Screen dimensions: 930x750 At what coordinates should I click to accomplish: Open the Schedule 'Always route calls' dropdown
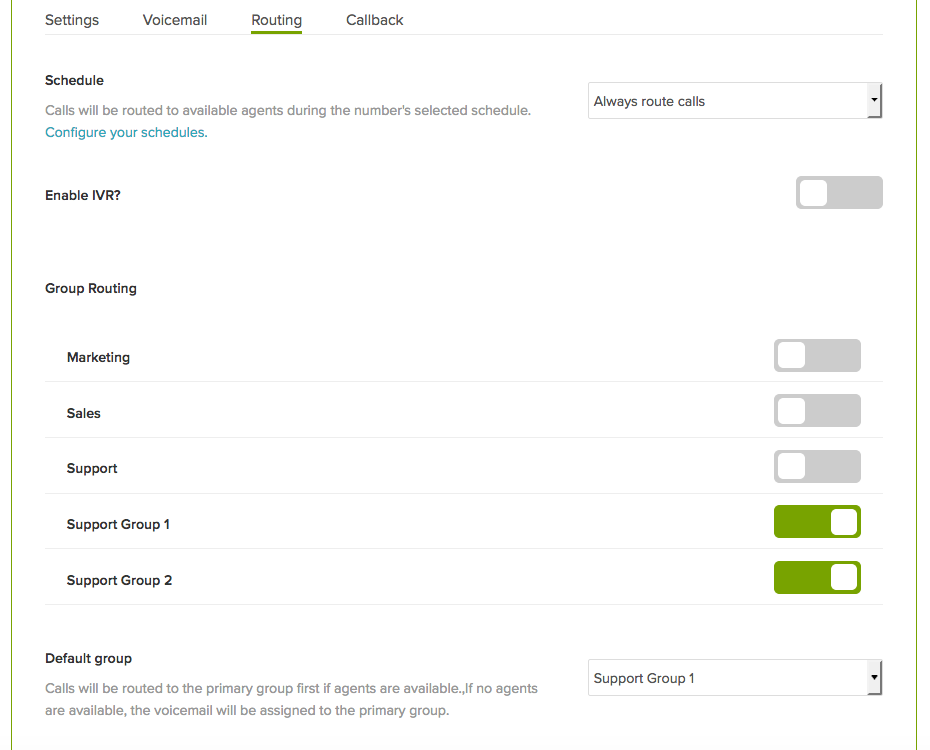coord(734,101)
